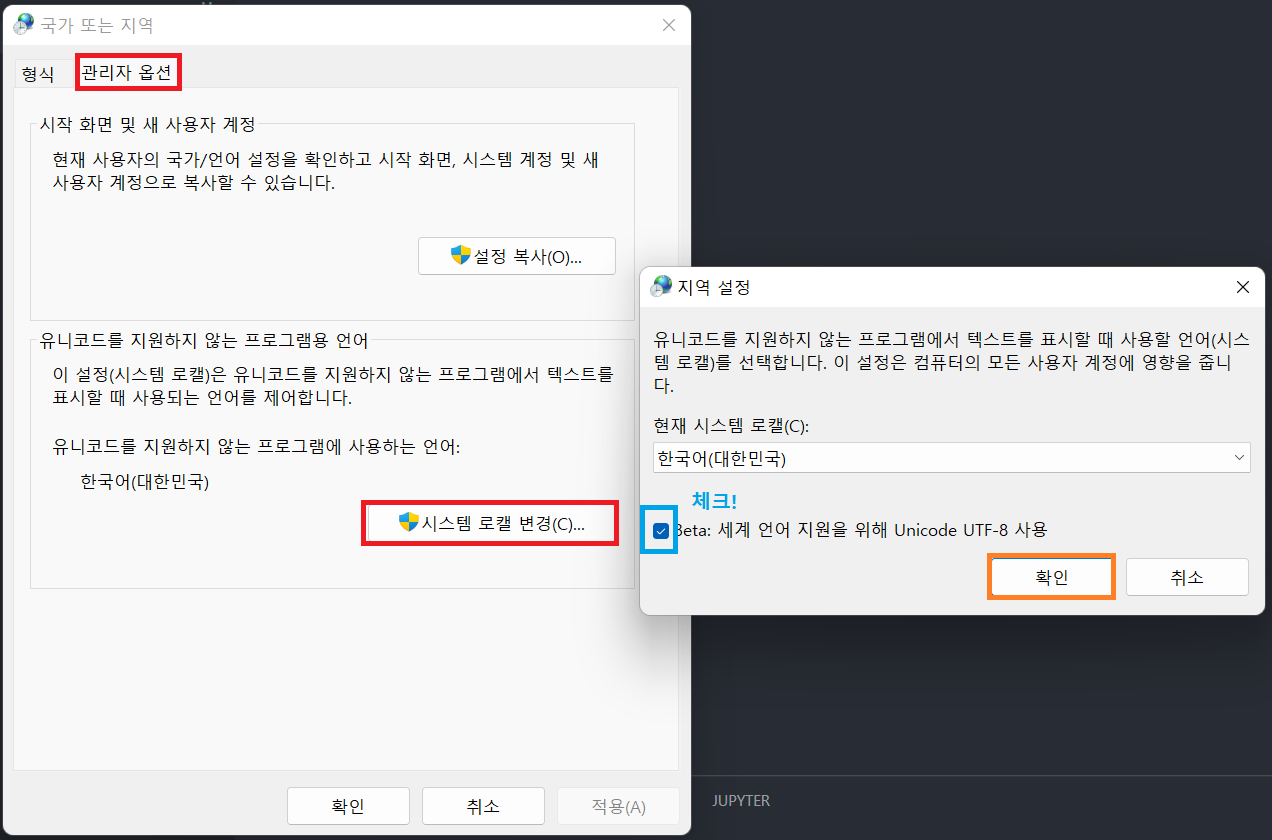1272x840 pixels.
Task: Click the globe icon in 지역 설정 title bar
Action: coord(661,287)
